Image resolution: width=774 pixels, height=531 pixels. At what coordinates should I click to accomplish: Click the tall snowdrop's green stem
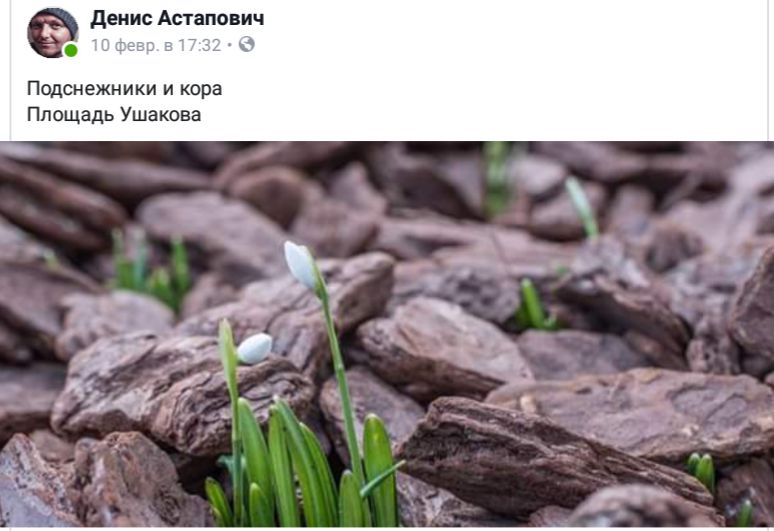[x=341, y=375]
